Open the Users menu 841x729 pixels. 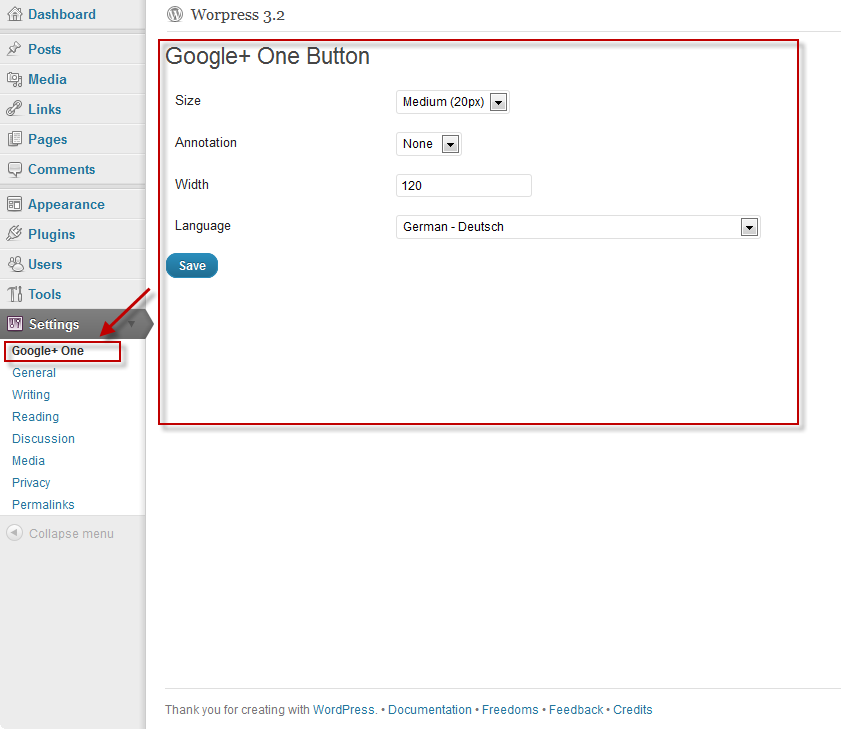point(45,264)
